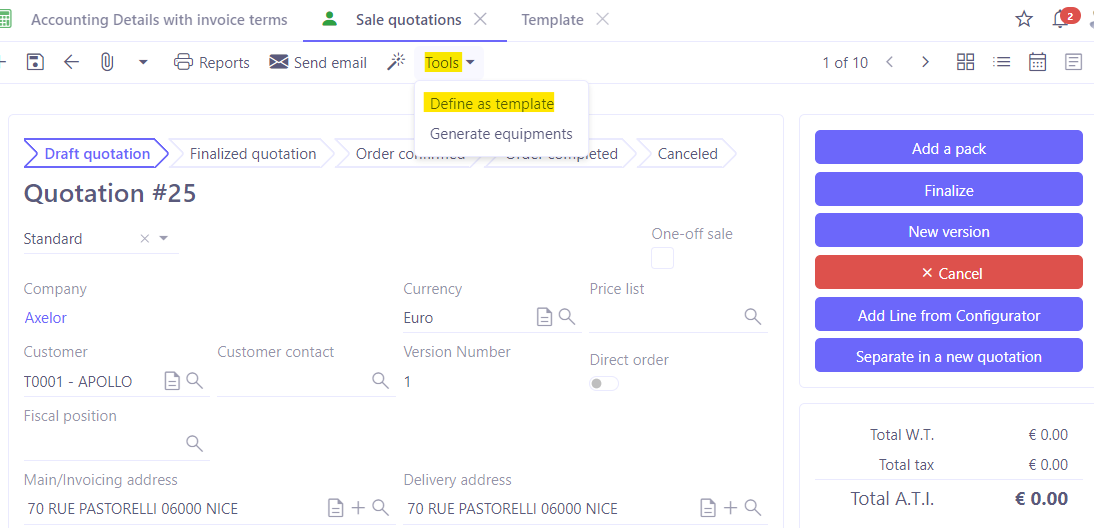Expand the toolbar caret next to paperclip

tap(143, 63)
